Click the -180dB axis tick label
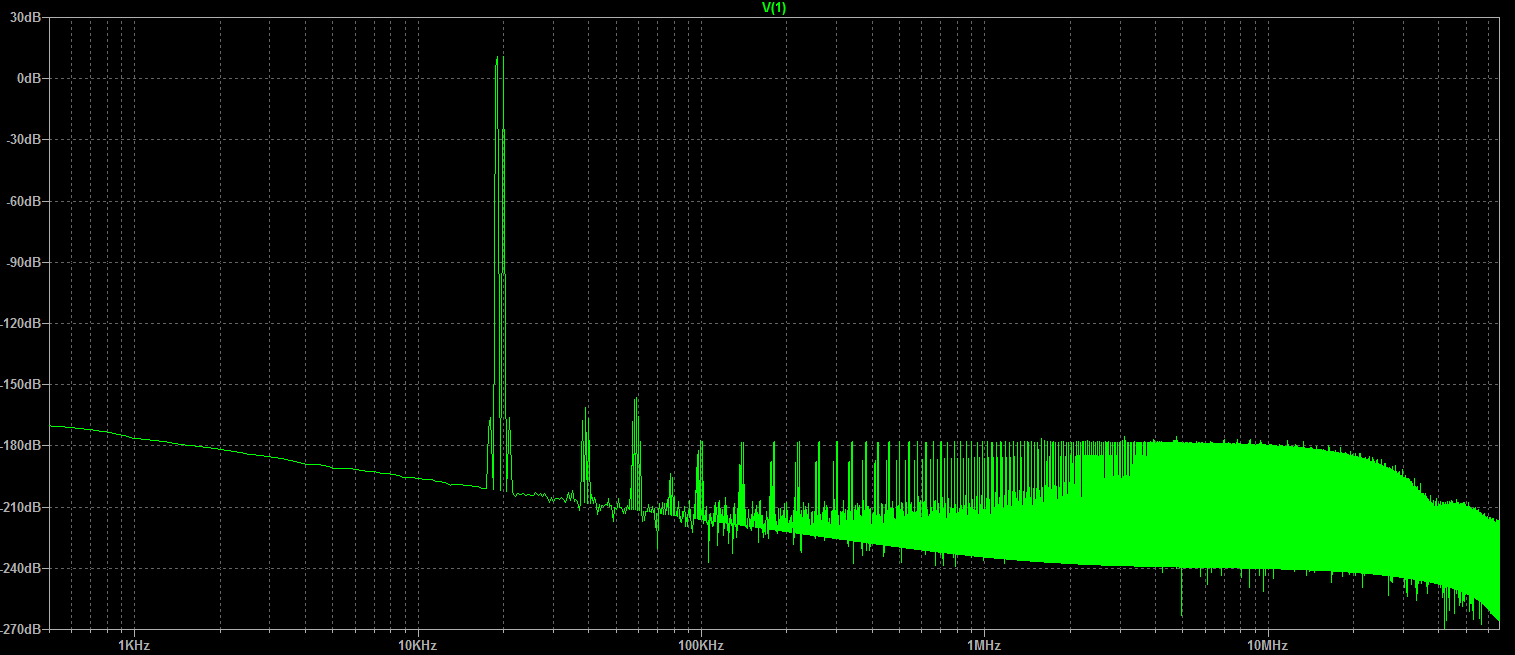The image size is (1515, 655). 20,446
